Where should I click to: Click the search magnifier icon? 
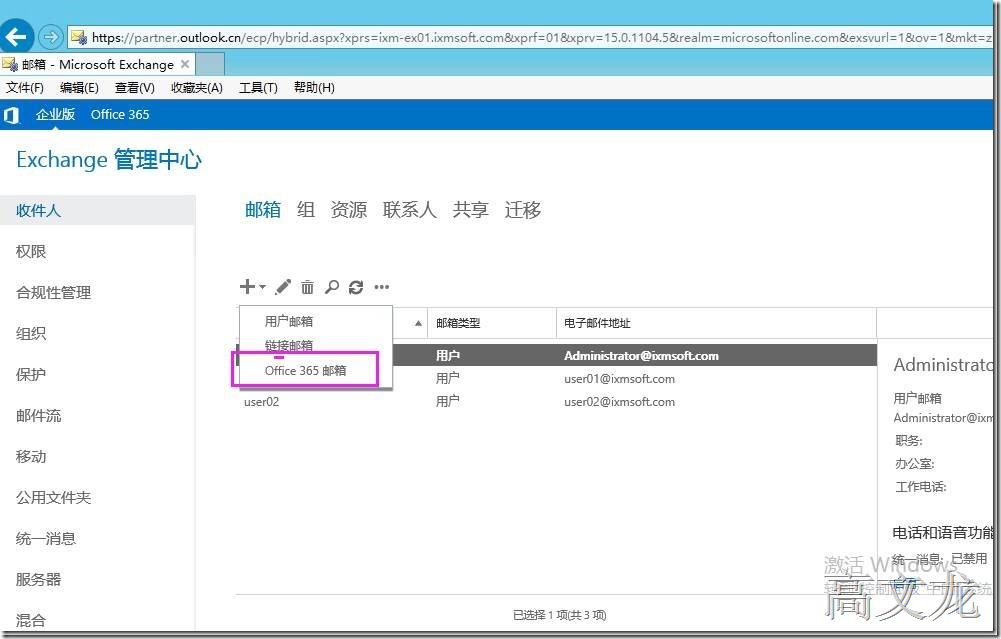pos(331,287)
